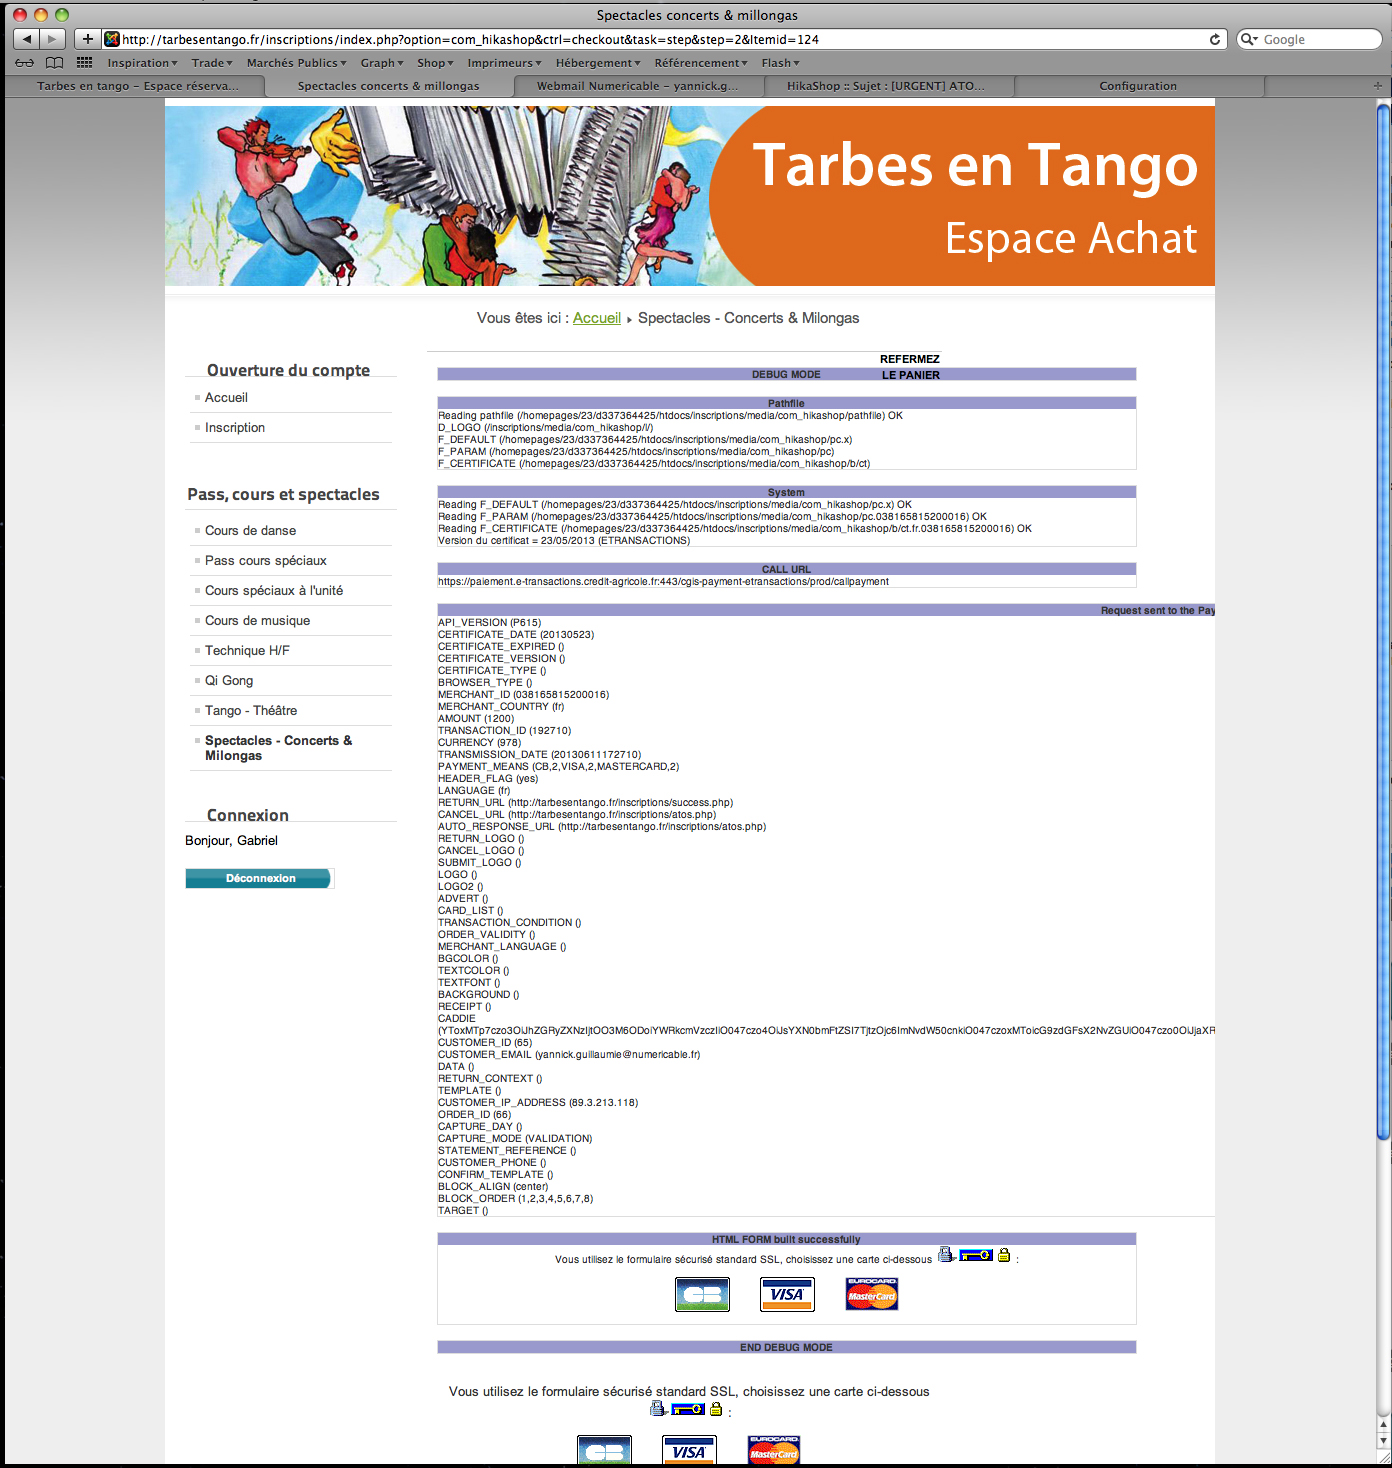Viewport: 1392px width, 1468px height.
Task: Open the Marchés Publics bookmarks dropdown
Action: coord(297,63)
